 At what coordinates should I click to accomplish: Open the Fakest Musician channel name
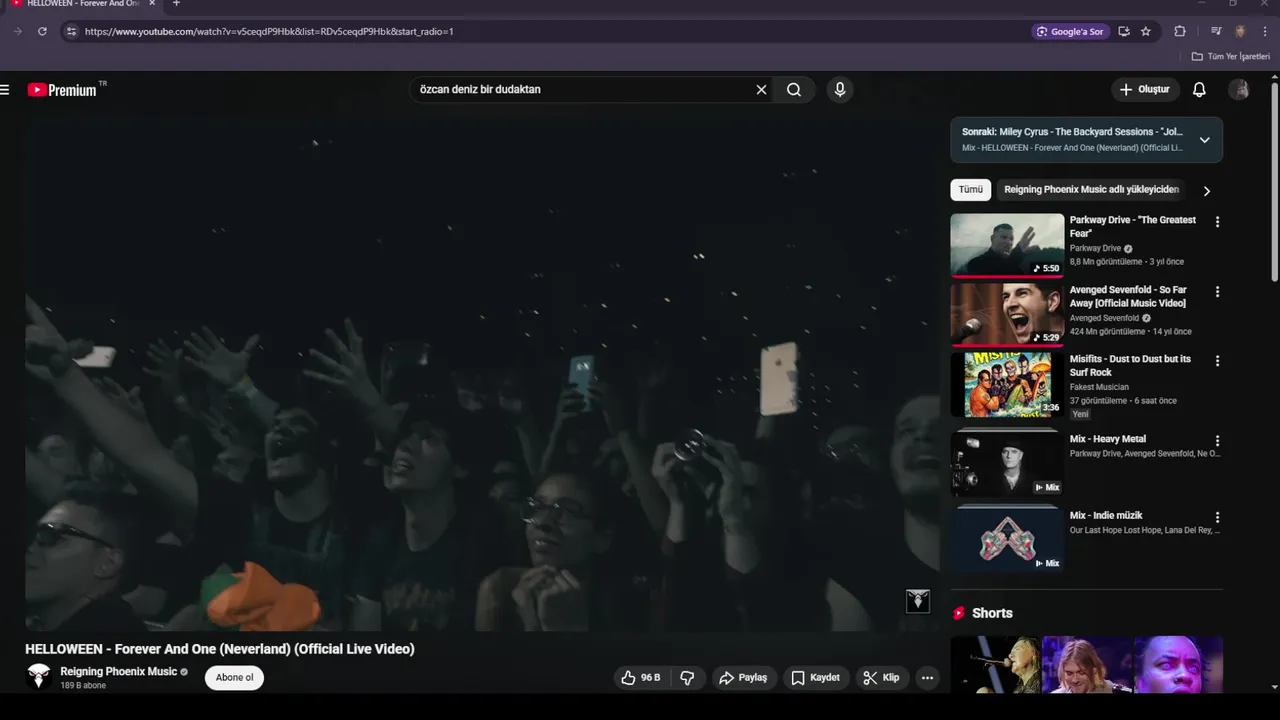click(x=1099, y=387)
